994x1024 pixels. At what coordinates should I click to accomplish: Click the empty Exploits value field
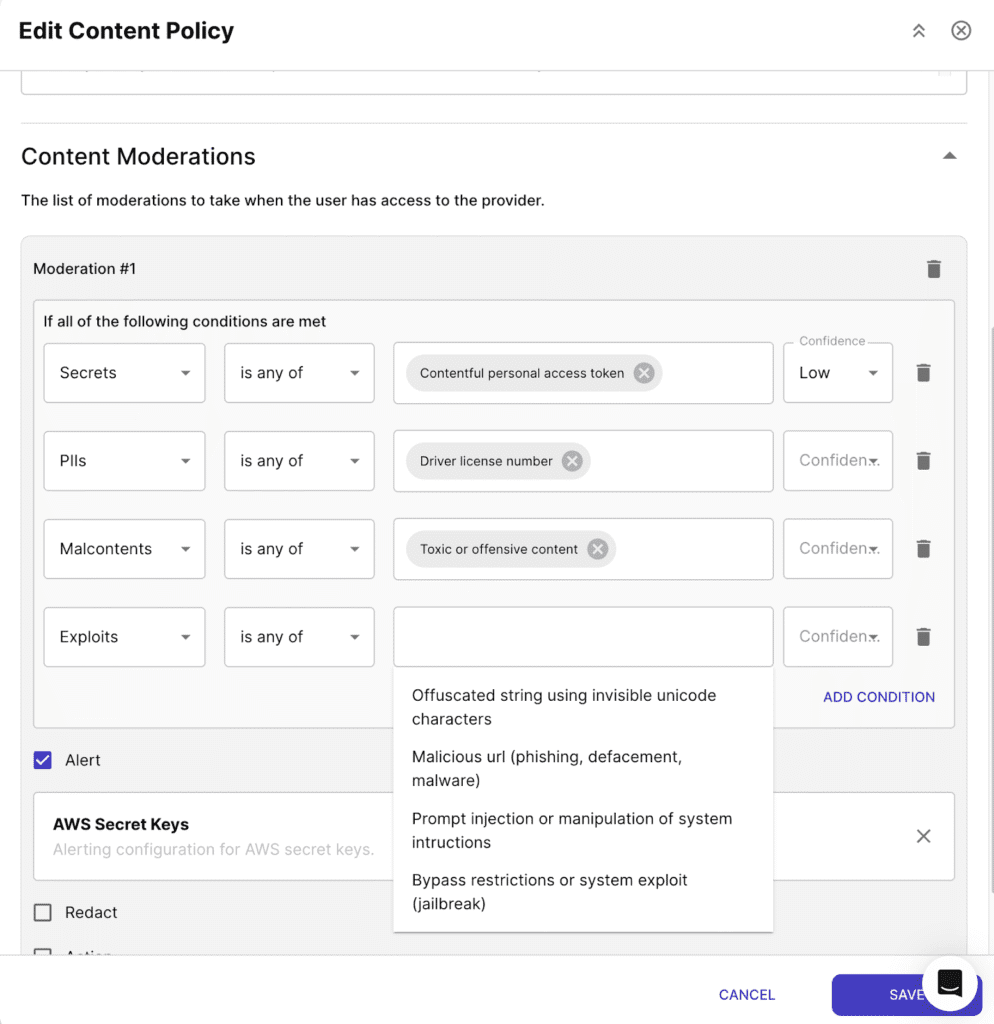[582, 637]
